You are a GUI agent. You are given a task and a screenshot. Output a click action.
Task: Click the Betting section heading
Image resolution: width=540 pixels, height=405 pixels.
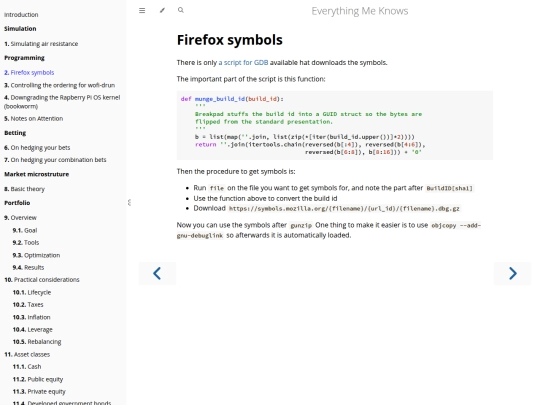coord(15,133)
